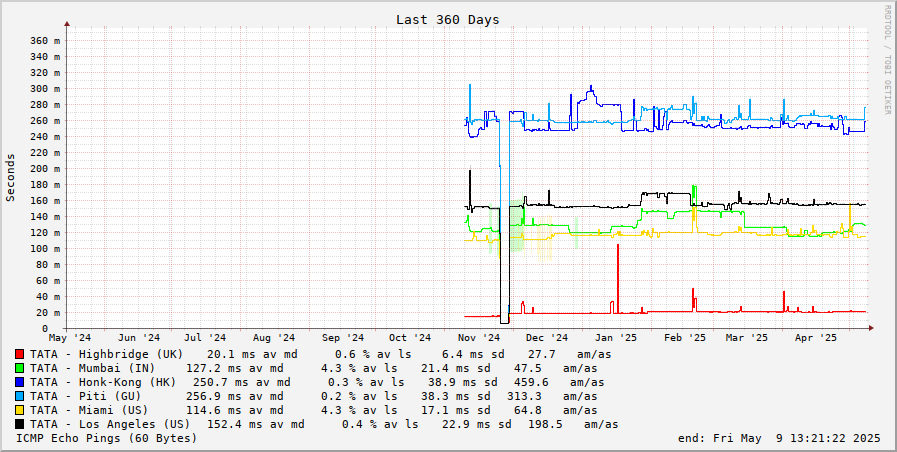
Task: Click the 'Seconds' y-axis label
Action: tap(10, 177)
